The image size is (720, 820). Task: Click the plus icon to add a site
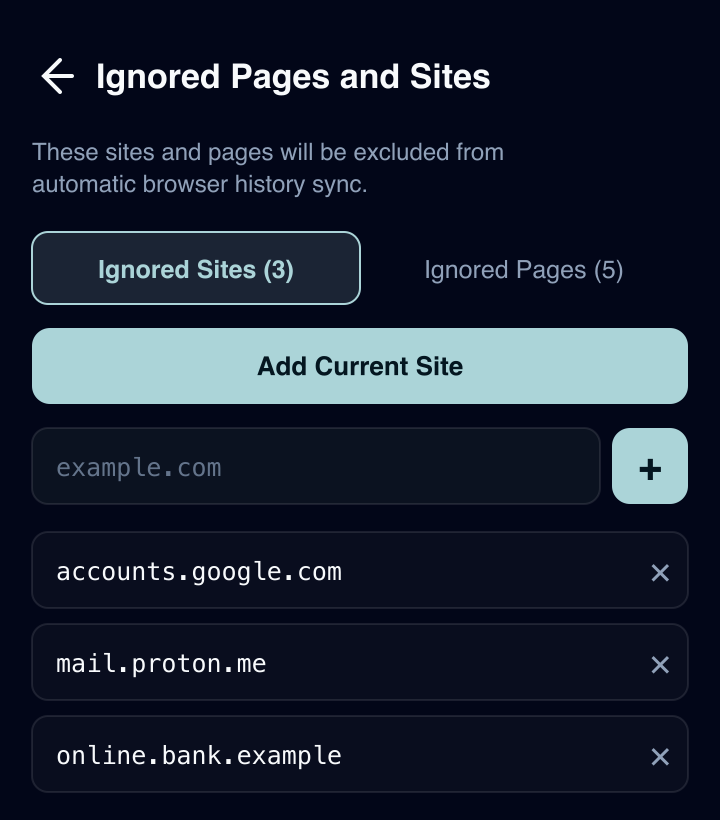tap(650, 466)
